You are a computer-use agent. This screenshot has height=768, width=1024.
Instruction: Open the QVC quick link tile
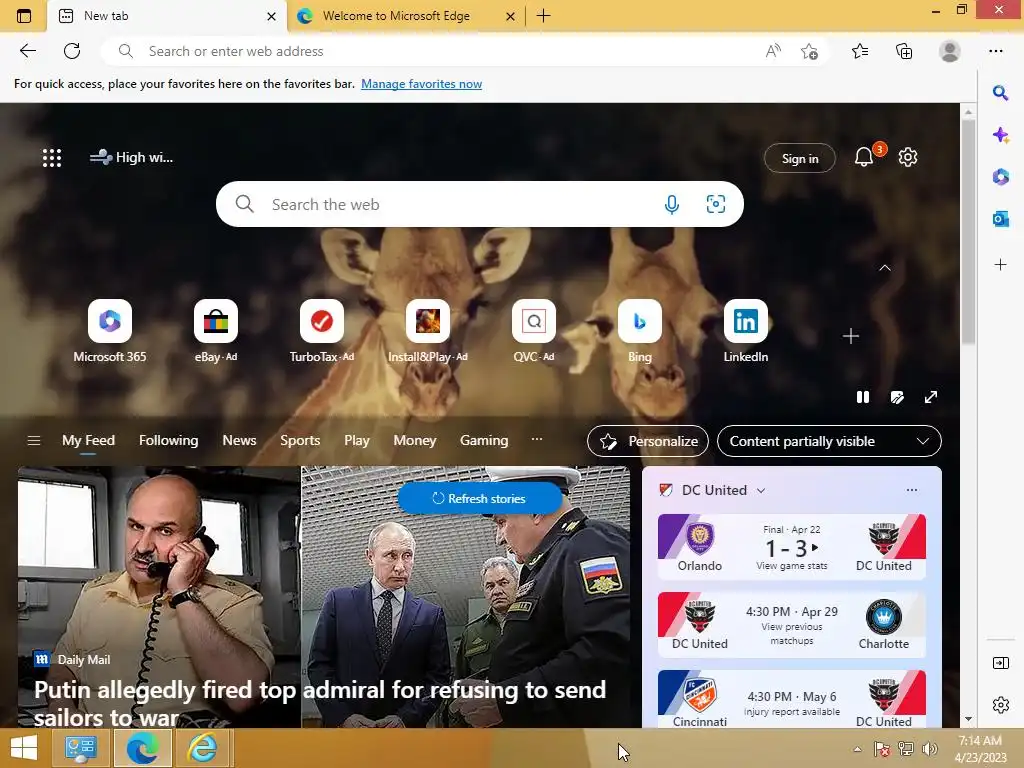tap(534, 331)
